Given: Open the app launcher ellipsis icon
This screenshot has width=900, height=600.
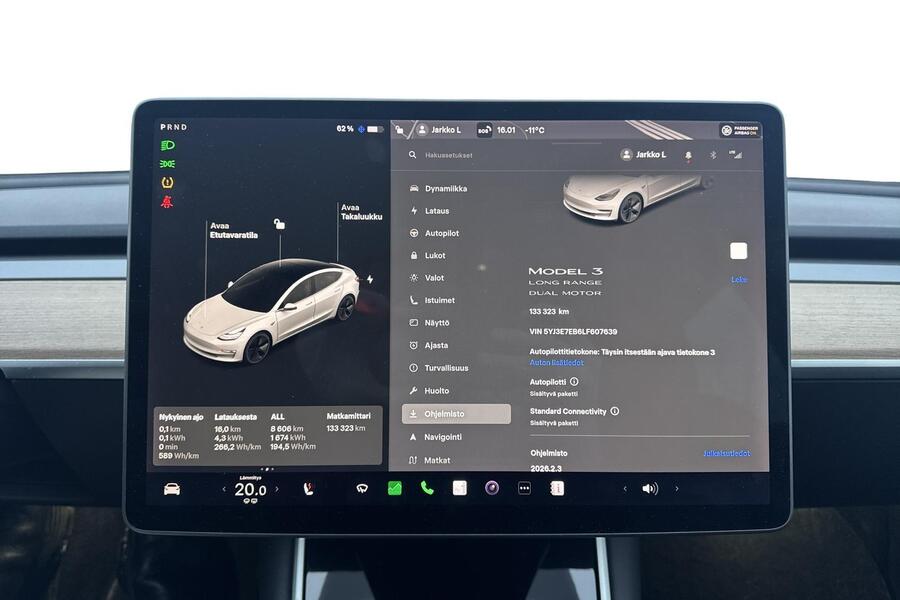Looking at the screenshot, I should (524, 490).
